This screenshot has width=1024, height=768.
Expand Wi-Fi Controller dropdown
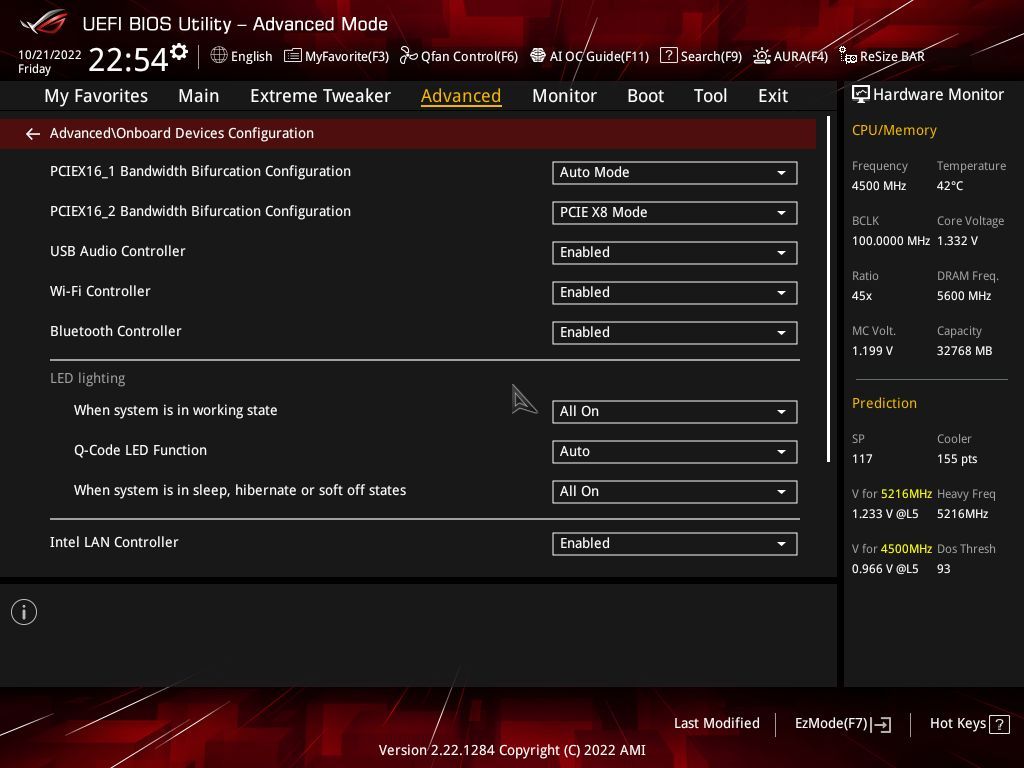click(675, 293)
